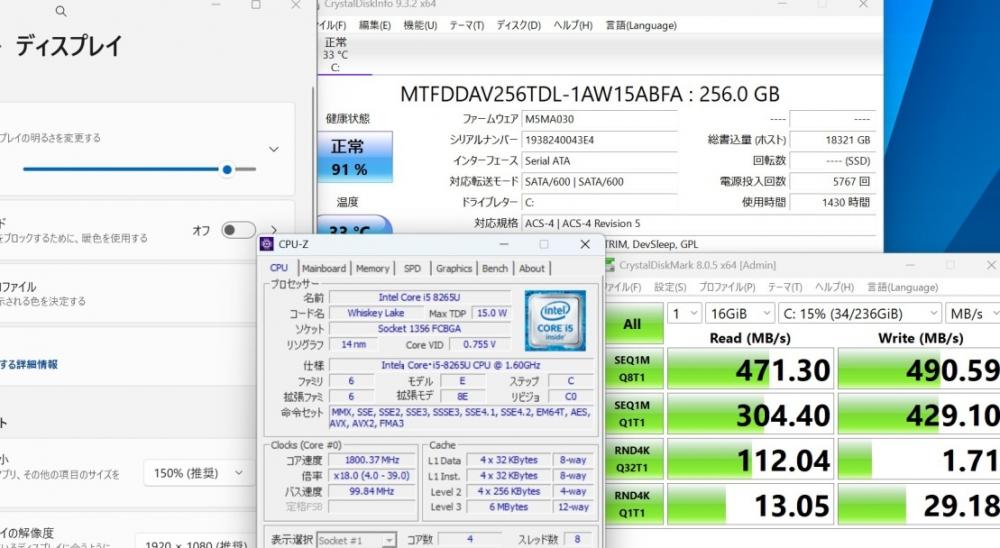The image size is (1000, 548).
Task: Click firmware field M5MA030
Action: pyautogui.click(x=599, y=119)
